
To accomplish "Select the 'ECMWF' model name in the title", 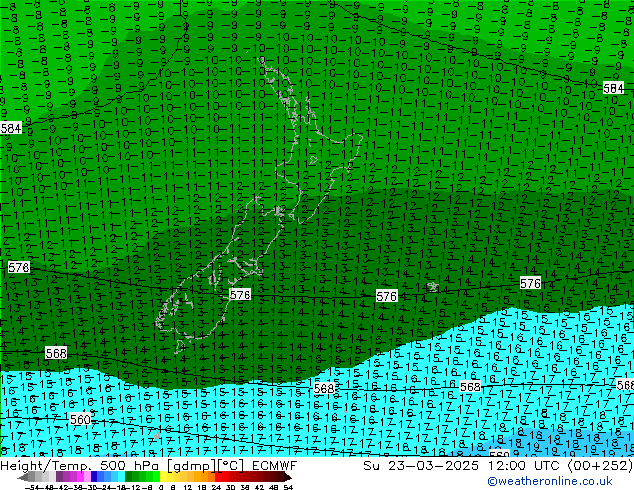I will [x=275, y=466].
